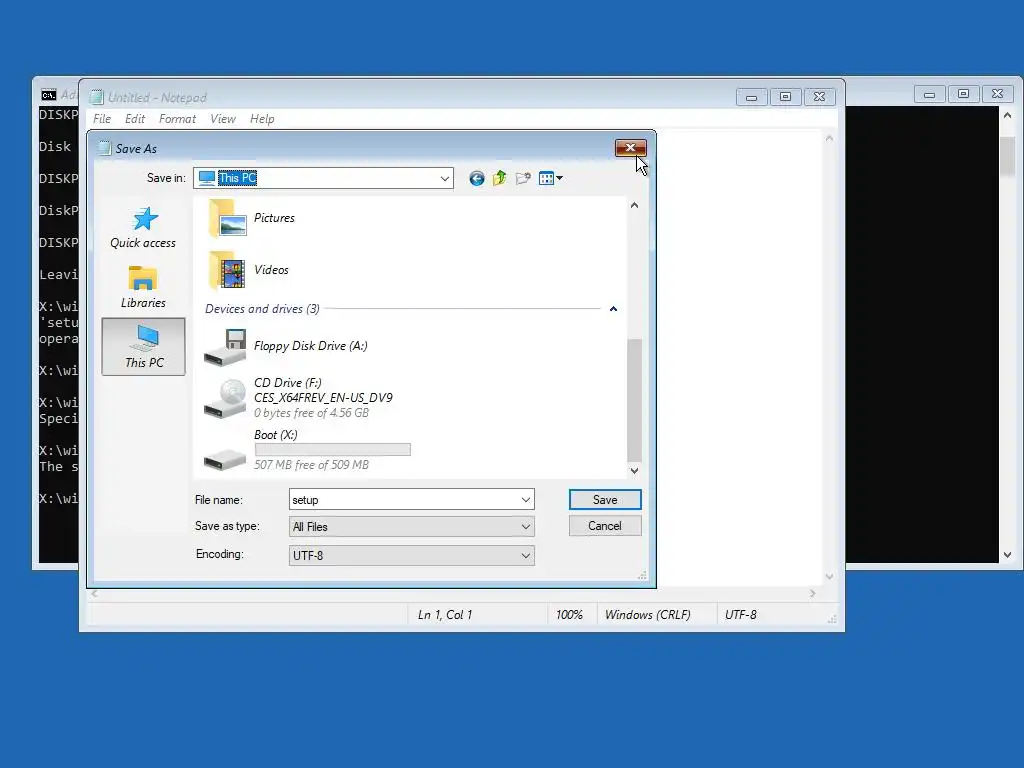Click '100%' zoom in status bar
Screen dimensions: 1024x768
coord(569,615)
